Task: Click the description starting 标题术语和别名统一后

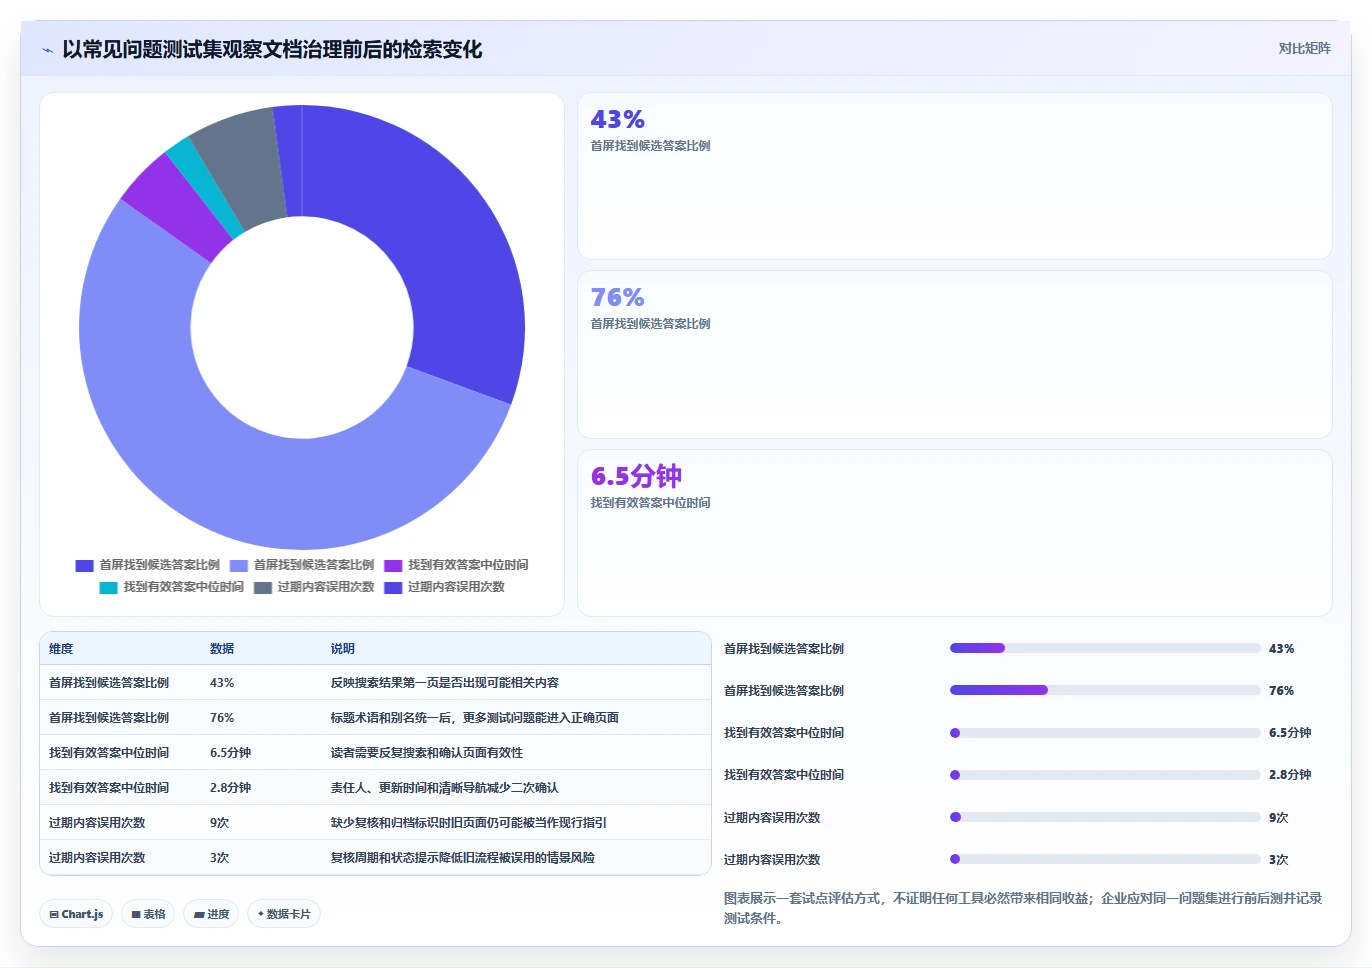Action: point(475,718)
